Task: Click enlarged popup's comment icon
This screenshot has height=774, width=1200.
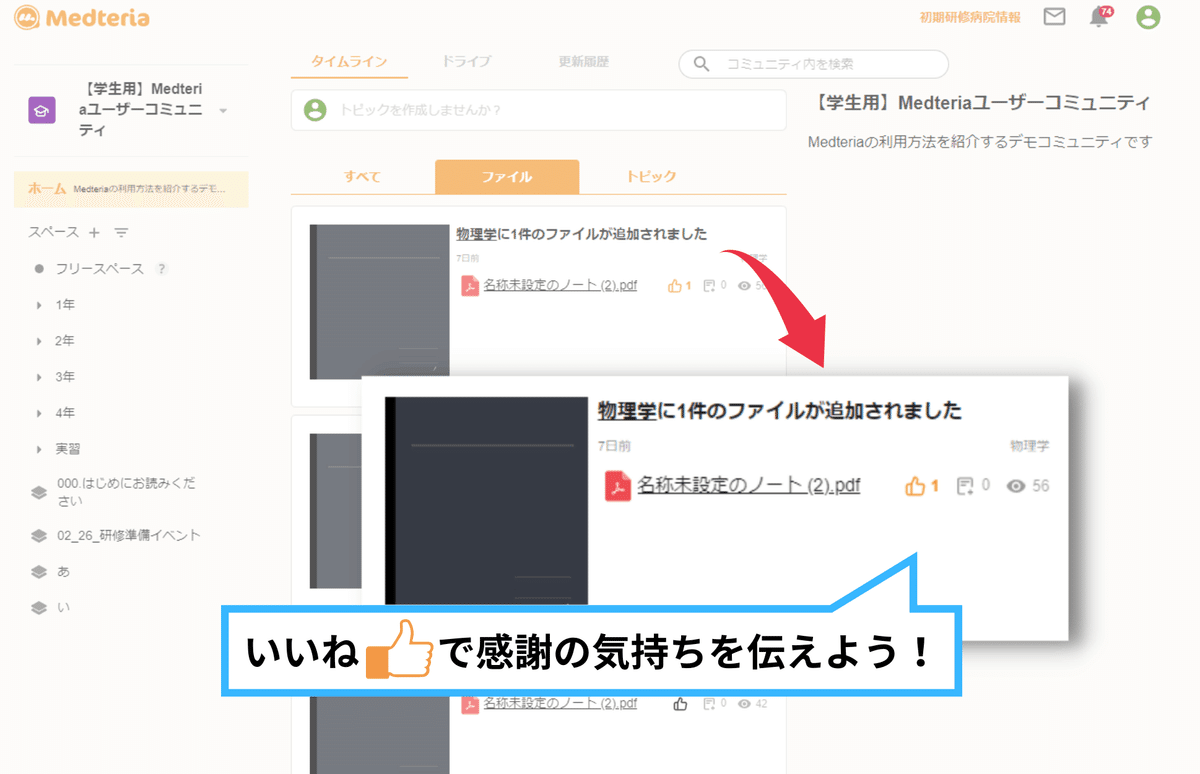Action: 965,486
